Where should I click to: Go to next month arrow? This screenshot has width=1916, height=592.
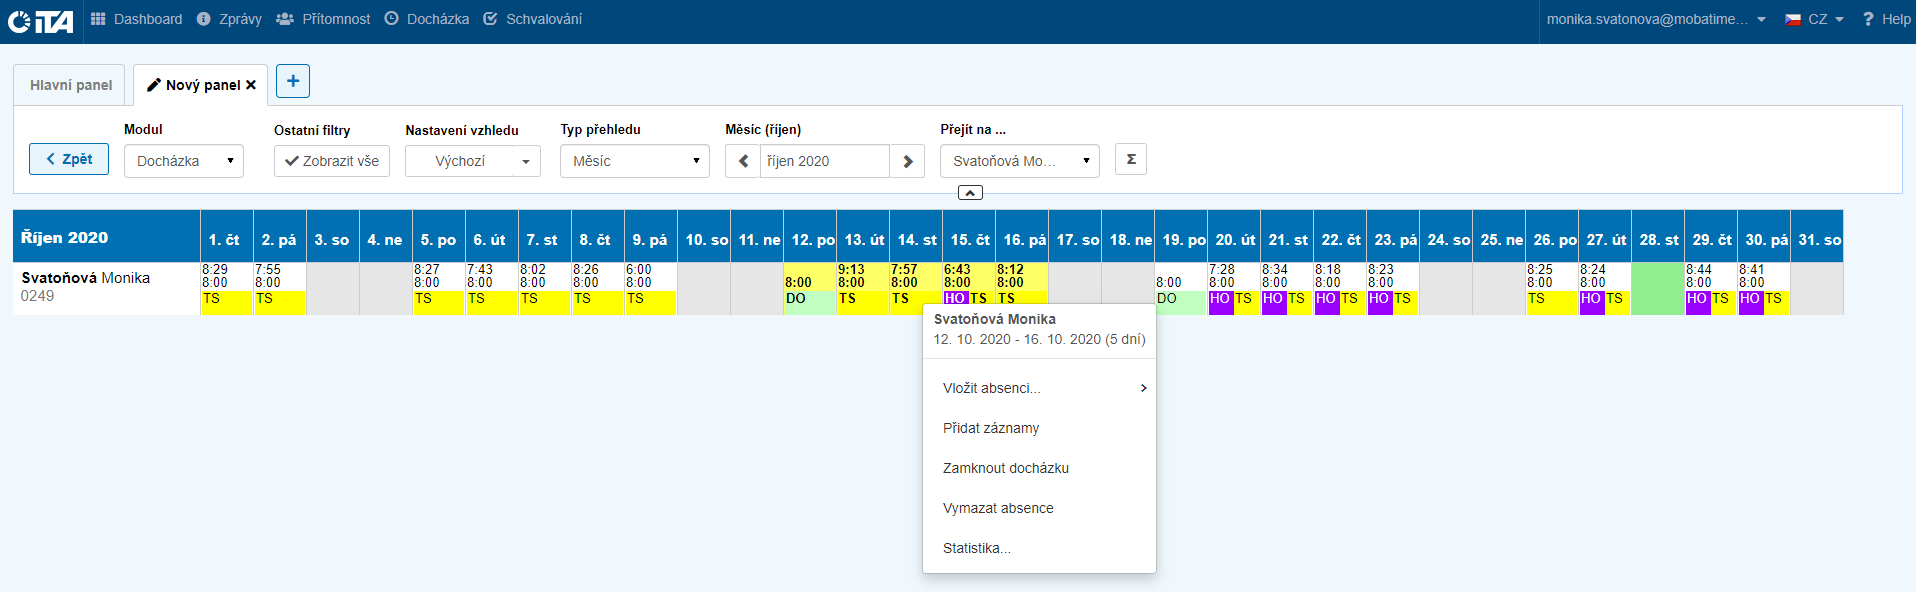[907, 161]
